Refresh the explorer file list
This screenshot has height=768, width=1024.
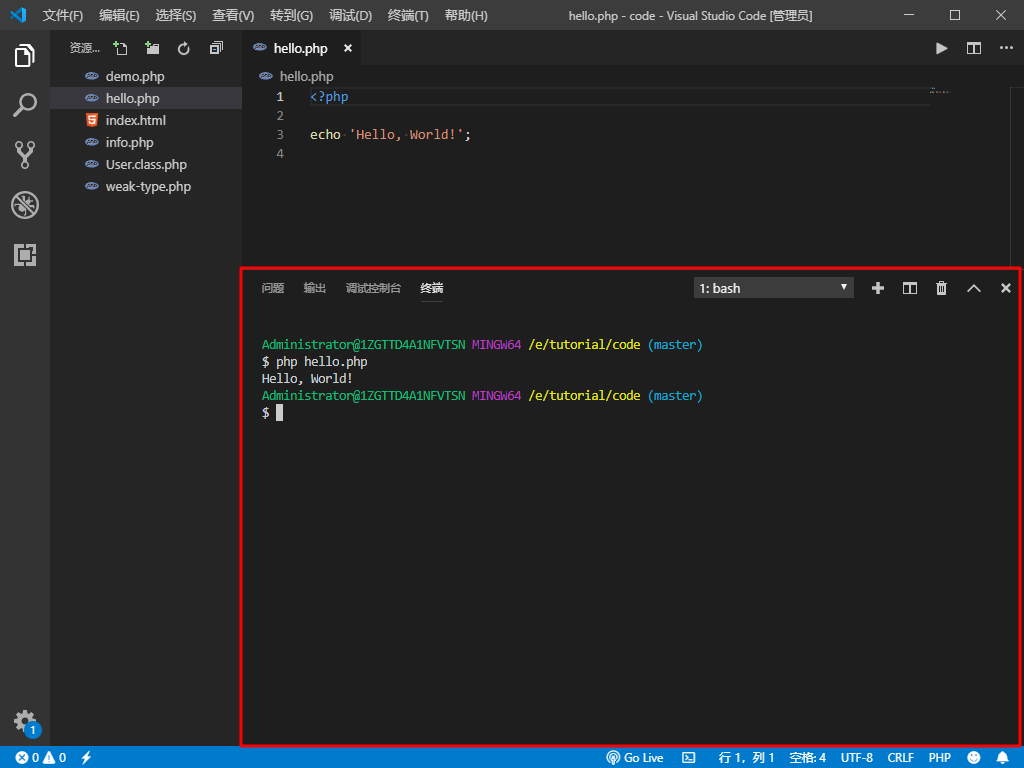point(184,48)
